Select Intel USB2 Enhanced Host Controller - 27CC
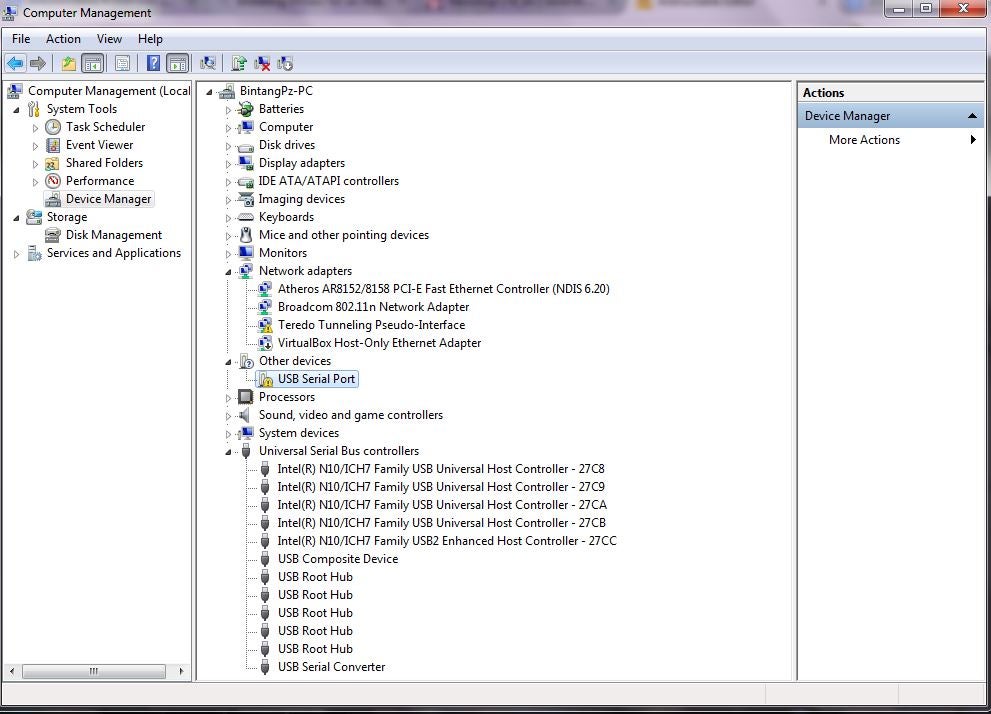Image resolution: width=991 pixels, height=714 pixels. 447,541
